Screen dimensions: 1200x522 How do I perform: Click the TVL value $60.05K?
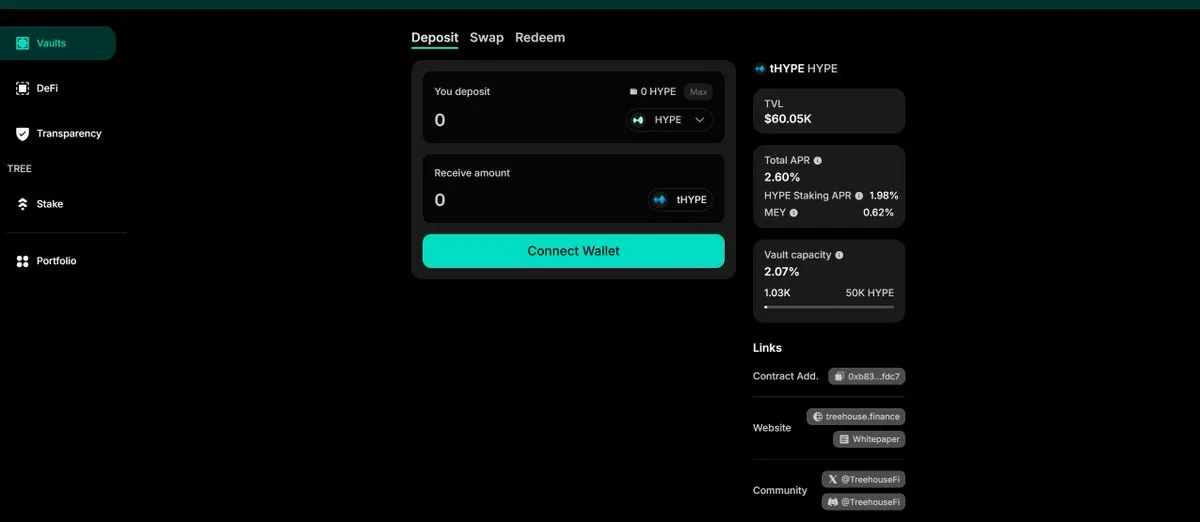tap(788, 119)
